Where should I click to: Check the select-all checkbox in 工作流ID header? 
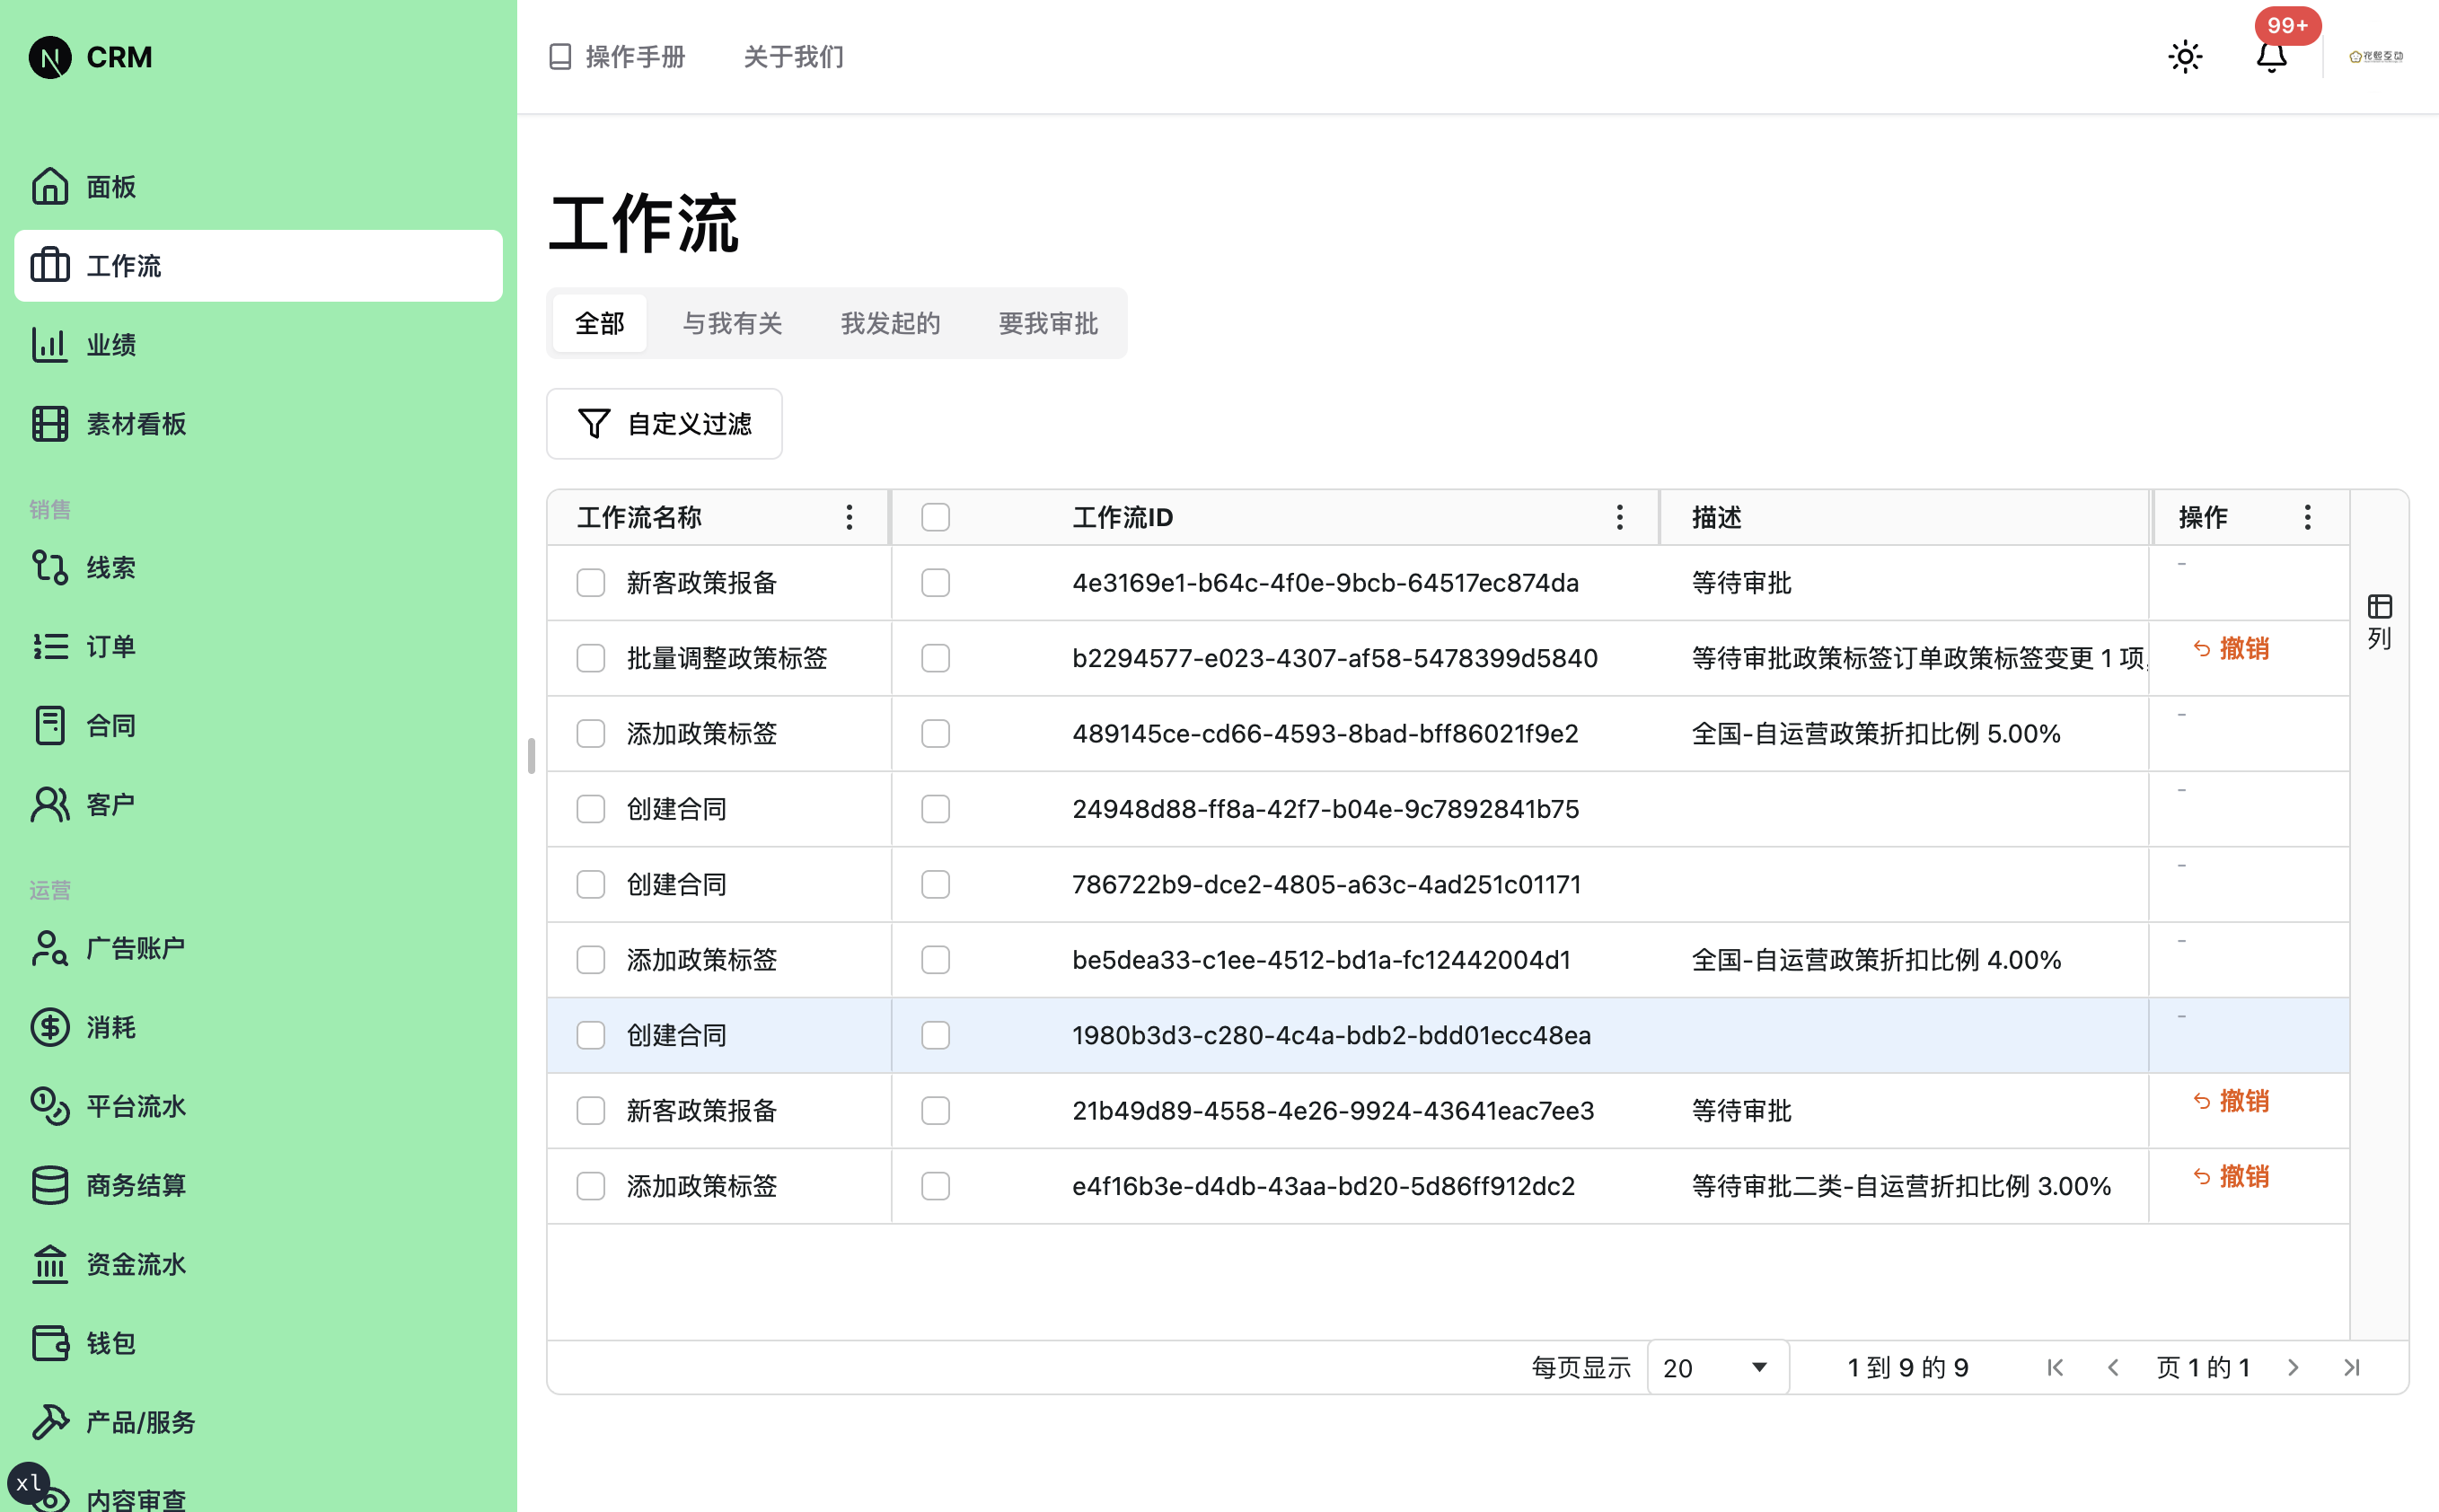(x=935, y=517)
